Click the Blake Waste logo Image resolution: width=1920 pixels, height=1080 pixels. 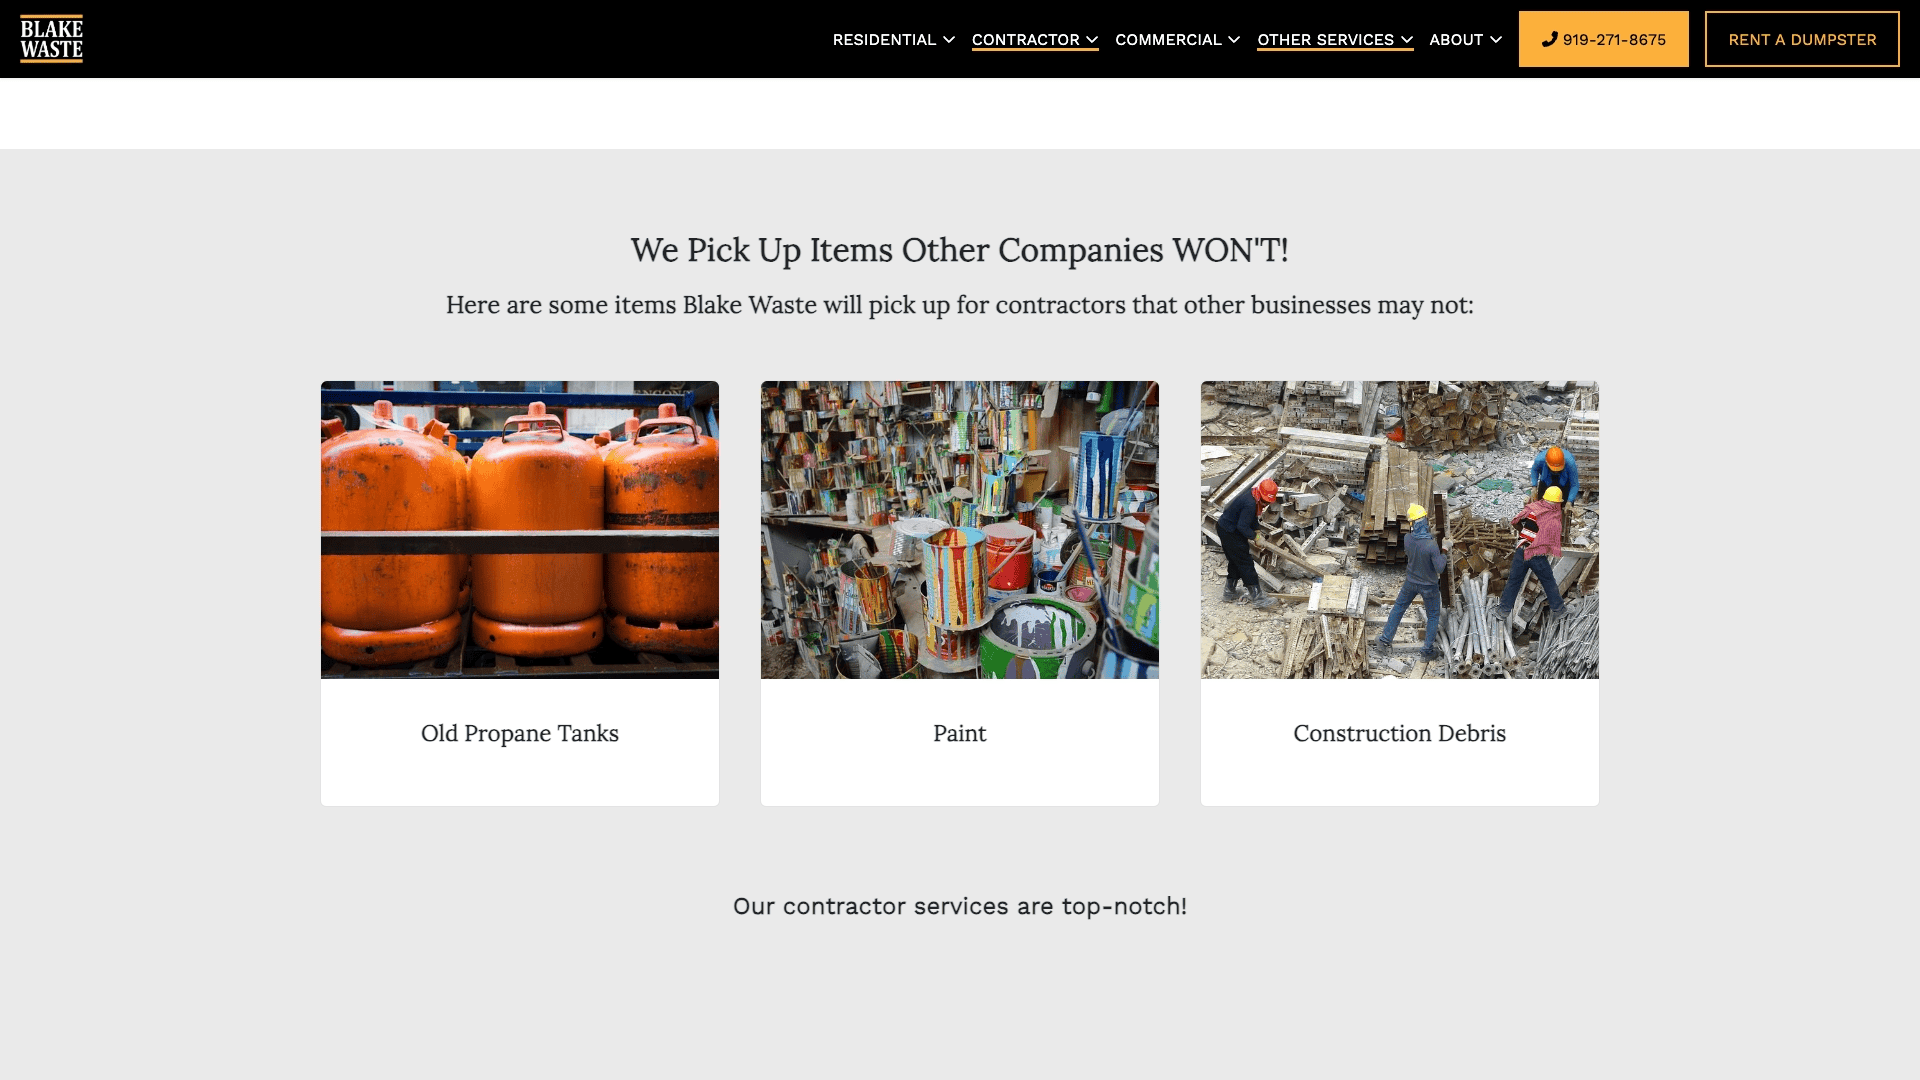tap(51, 39)
